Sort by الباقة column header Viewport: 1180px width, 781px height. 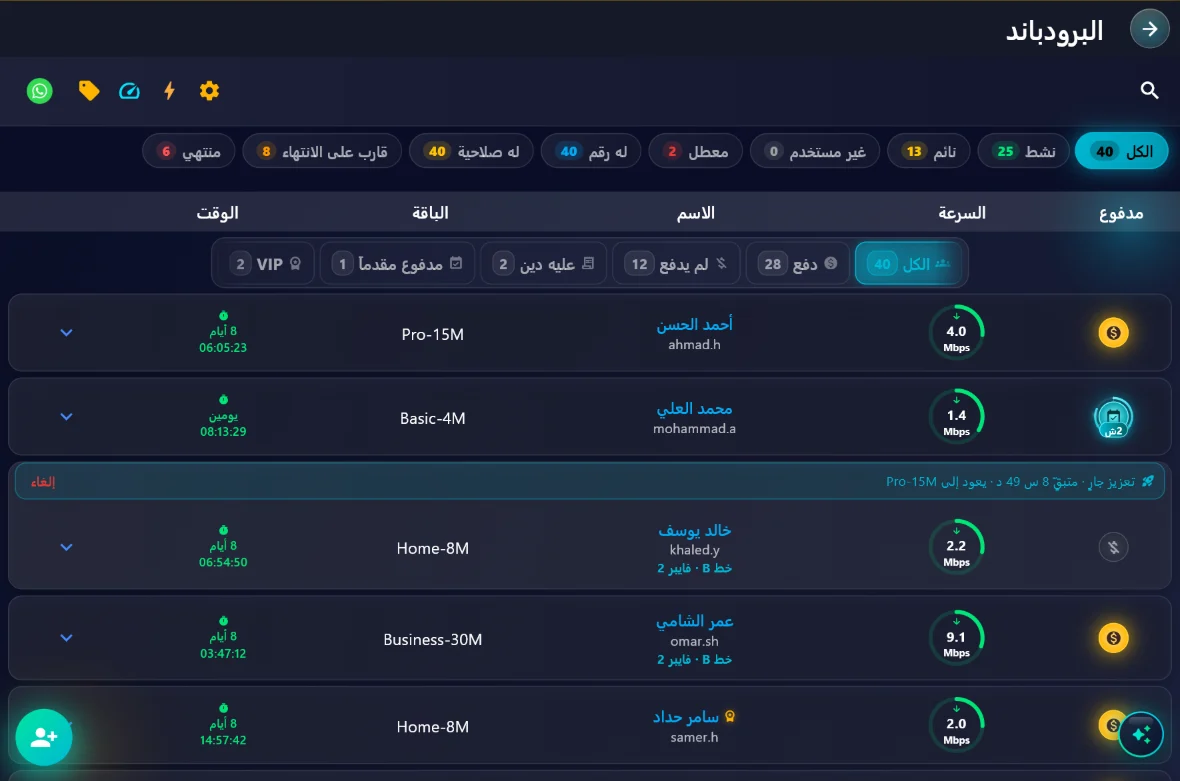[430, 213]
